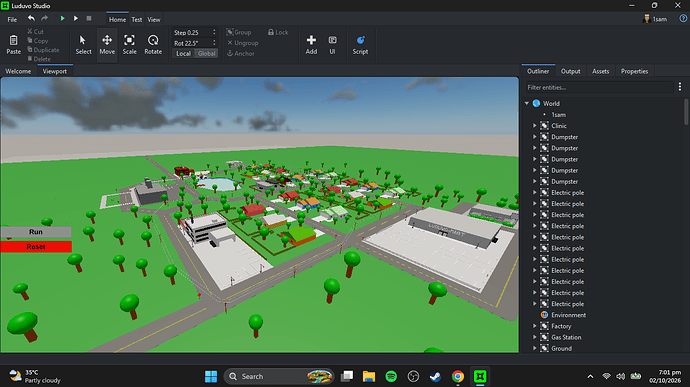Viewport: 690px width, 387px height.
Task: Open Spotify from the taskbar
Action: (391, 376)
